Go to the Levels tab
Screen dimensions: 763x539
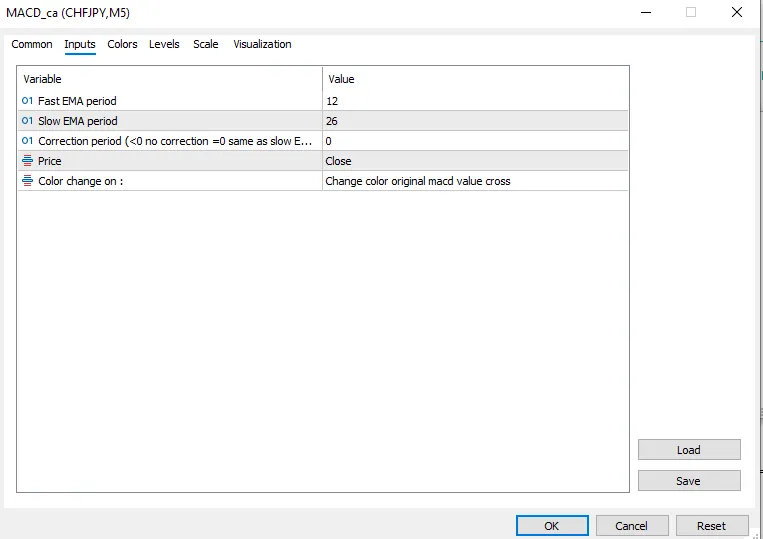pos(164,44)
